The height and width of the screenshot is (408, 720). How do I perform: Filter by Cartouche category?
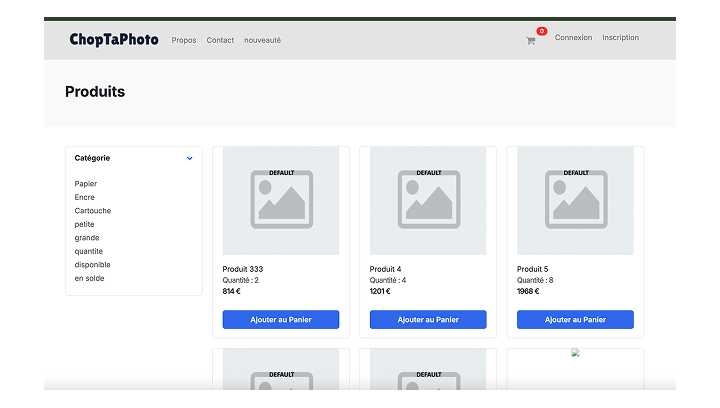coord(93,211)
